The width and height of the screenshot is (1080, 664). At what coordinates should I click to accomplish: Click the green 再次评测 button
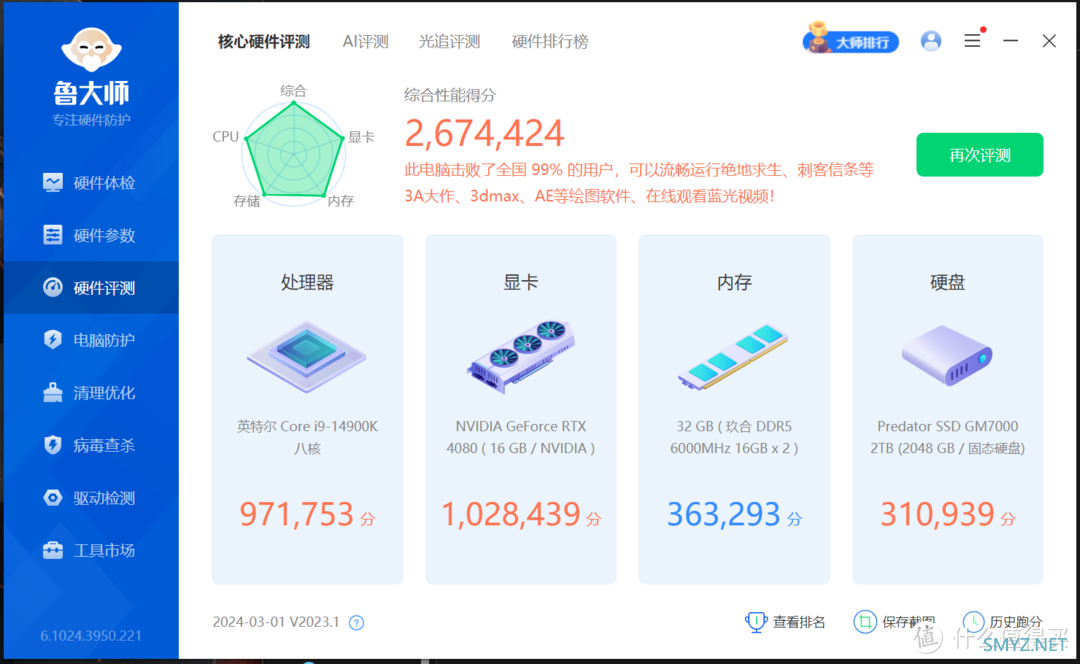[979, 155]
